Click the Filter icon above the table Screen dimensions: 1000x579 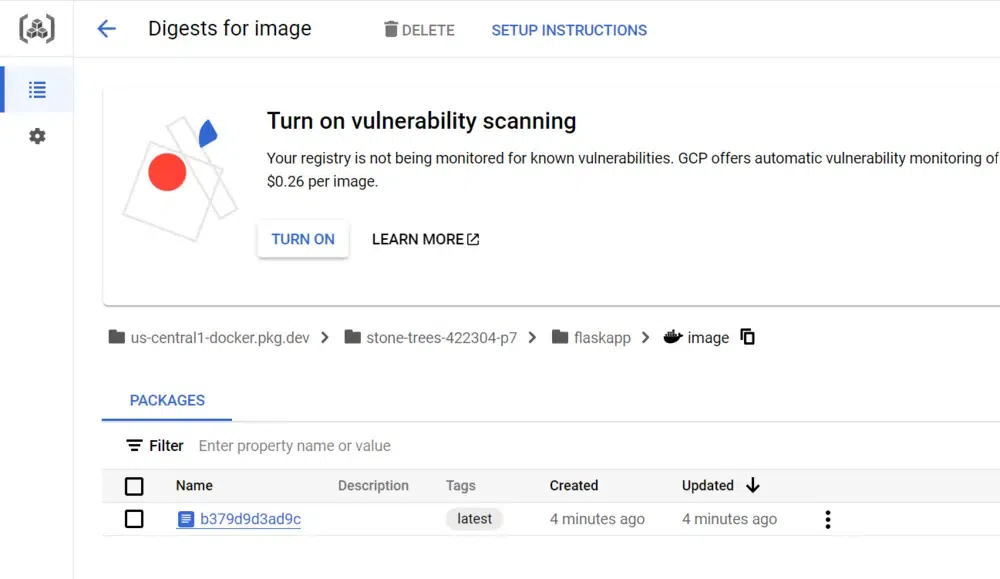[x=134, y=446]
